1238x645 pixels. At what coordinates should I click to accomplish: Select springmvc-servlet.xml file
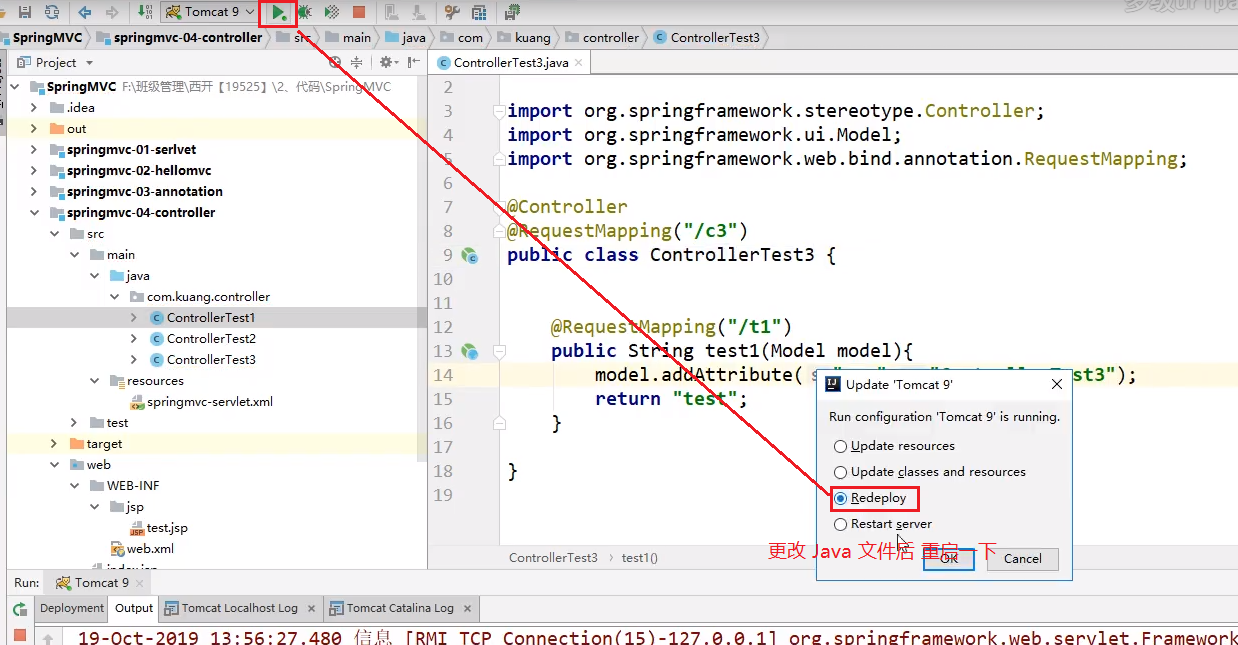[201, 401]
